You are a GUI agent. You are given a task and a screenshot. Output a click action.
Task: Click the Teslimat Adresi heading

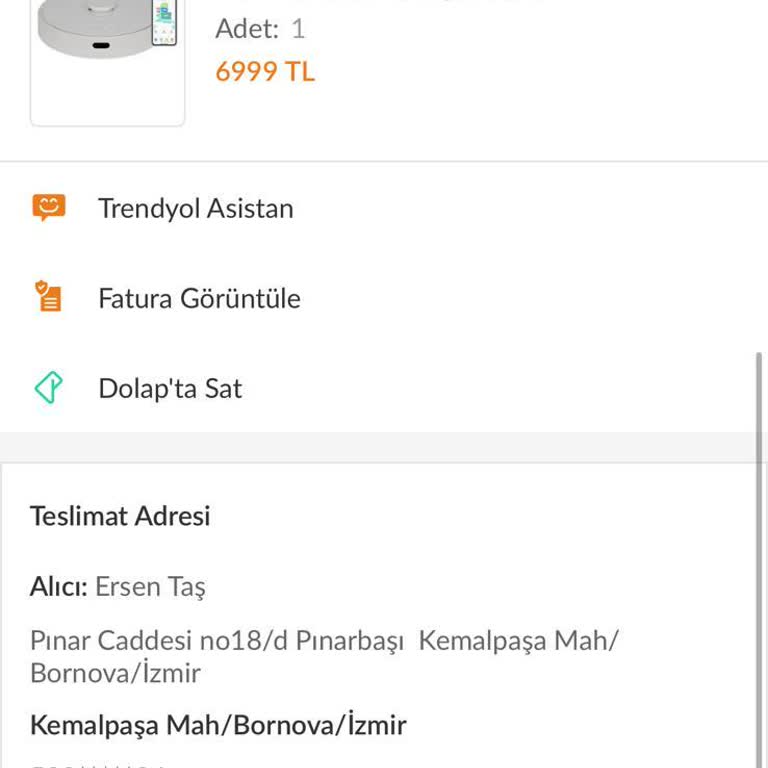click(120, 516)
